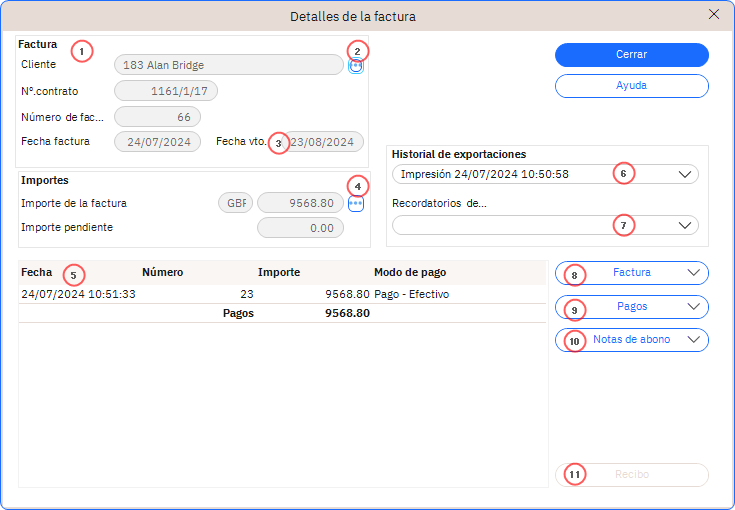The width and height of the screenshot is (735, 510).
Task: Click the Ayuda button
Action: click(631, 86)
